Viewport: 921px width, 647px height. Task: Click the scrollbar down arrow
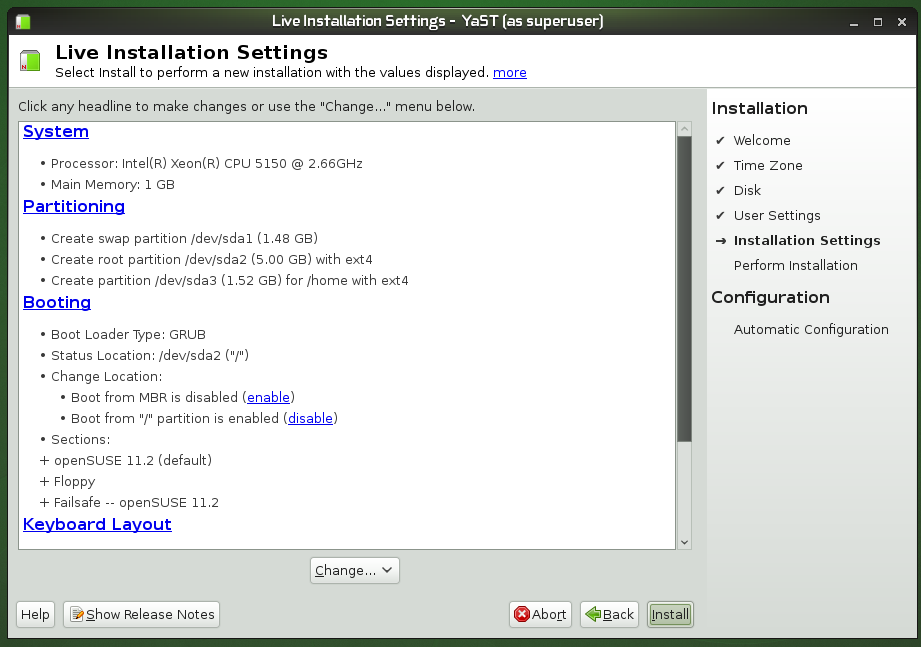pos(684,542)
